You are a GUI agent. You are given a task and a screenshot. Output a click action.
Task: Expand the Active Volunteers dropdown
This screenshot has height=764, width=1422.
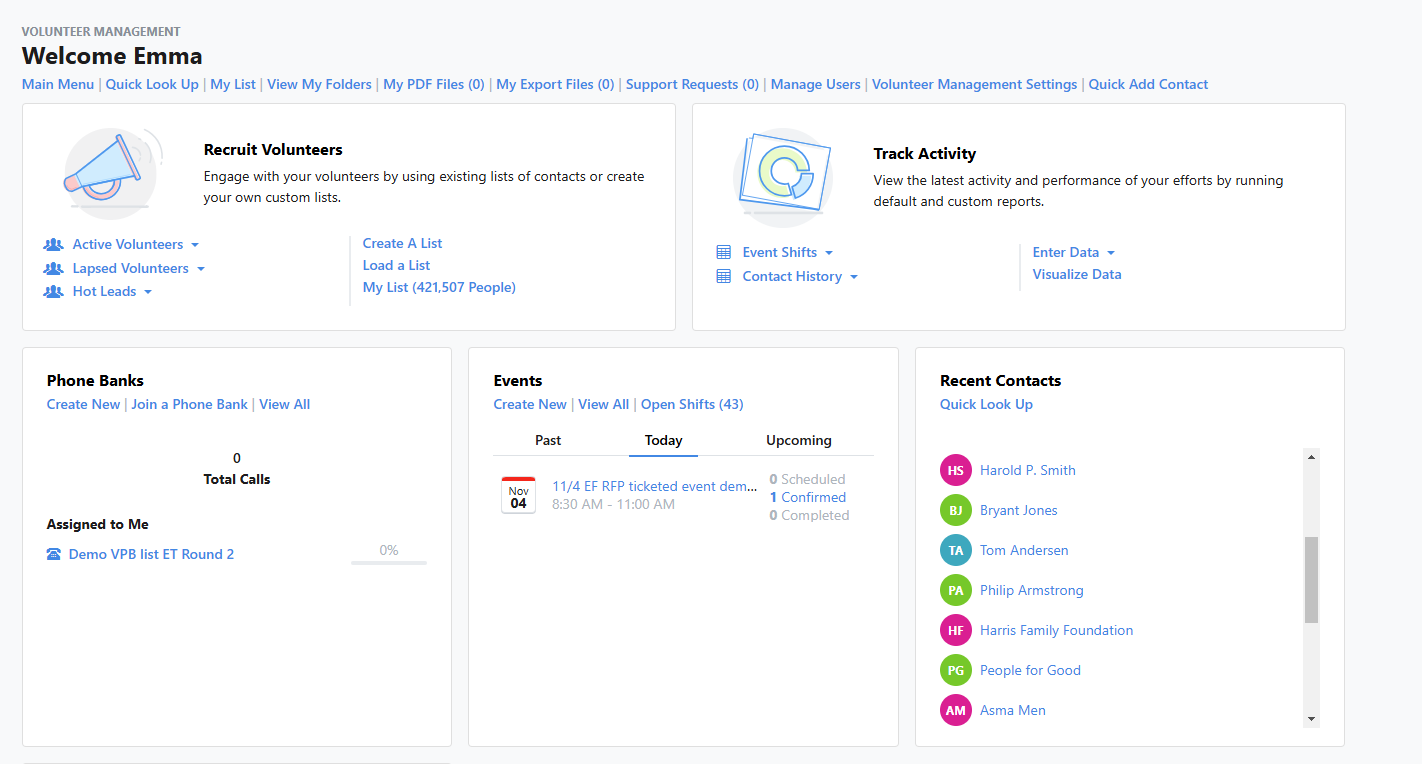(195, 245)
